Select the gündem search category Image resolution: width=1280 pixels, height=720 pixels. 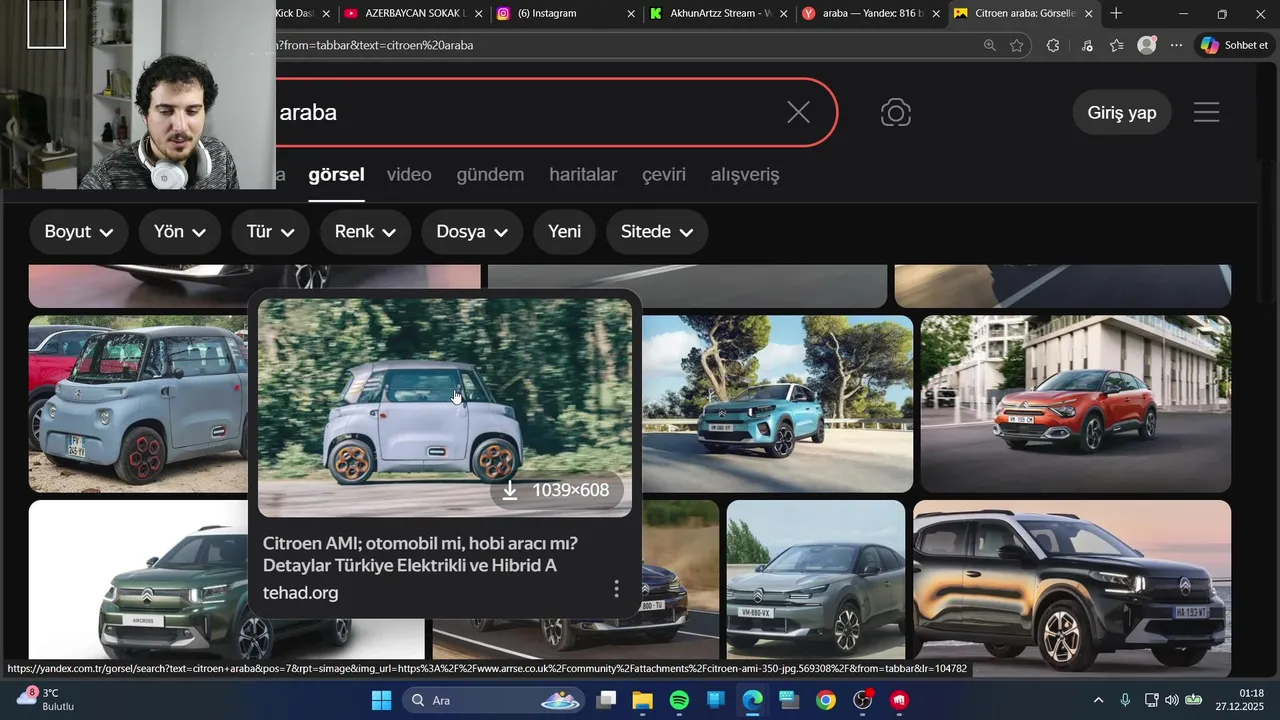[x=490, y=174]
